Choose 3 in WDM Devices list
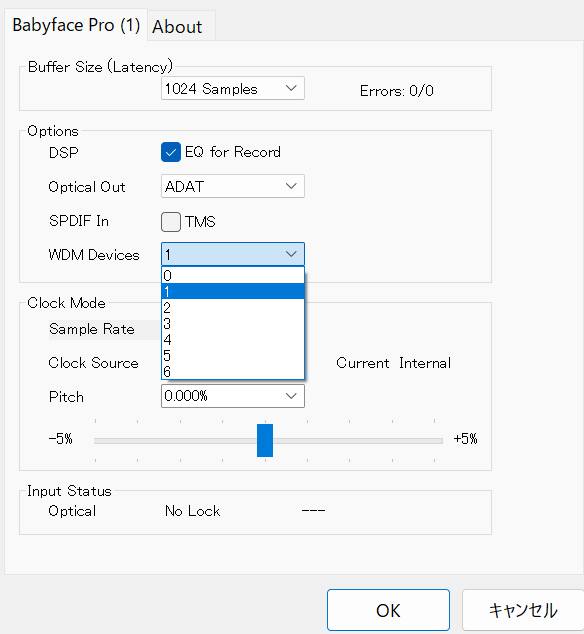Screen dimensions: 584x634 [233, 323]
